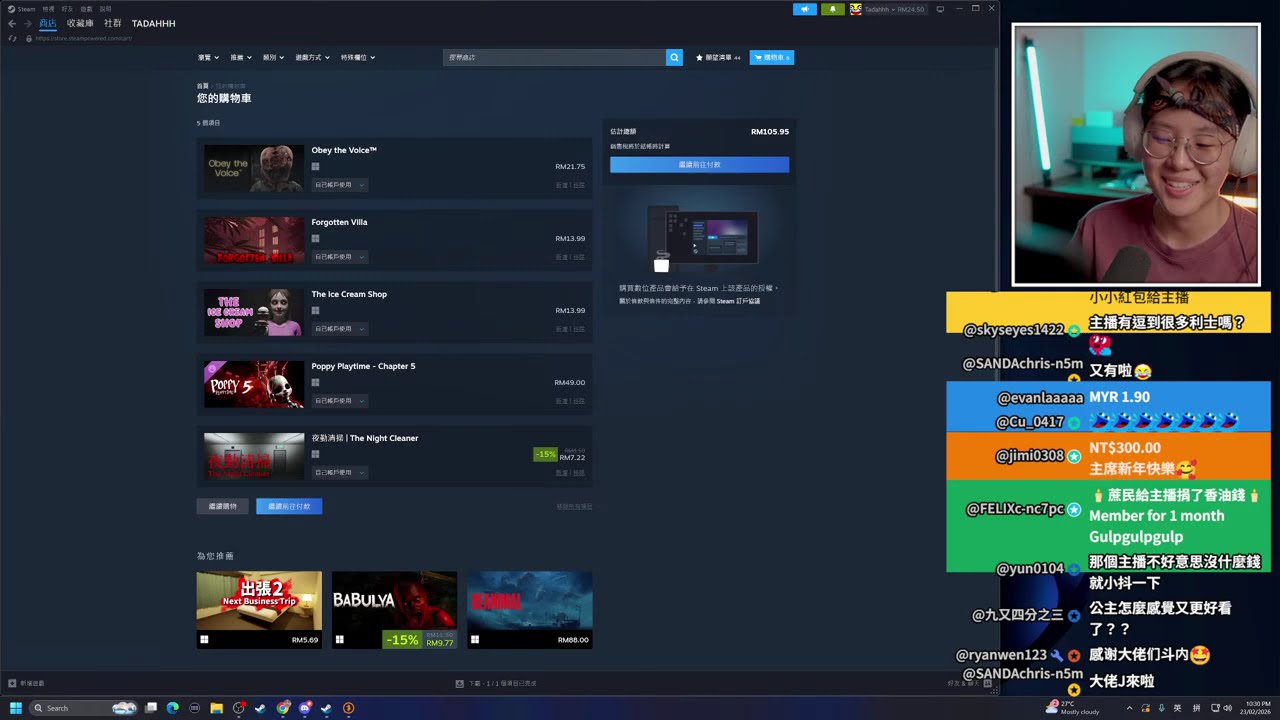Image resolution: width=1280 pixels, height=720 pixels.
Task: Open File Explorer from the taskbar
Action: [216, 708]
